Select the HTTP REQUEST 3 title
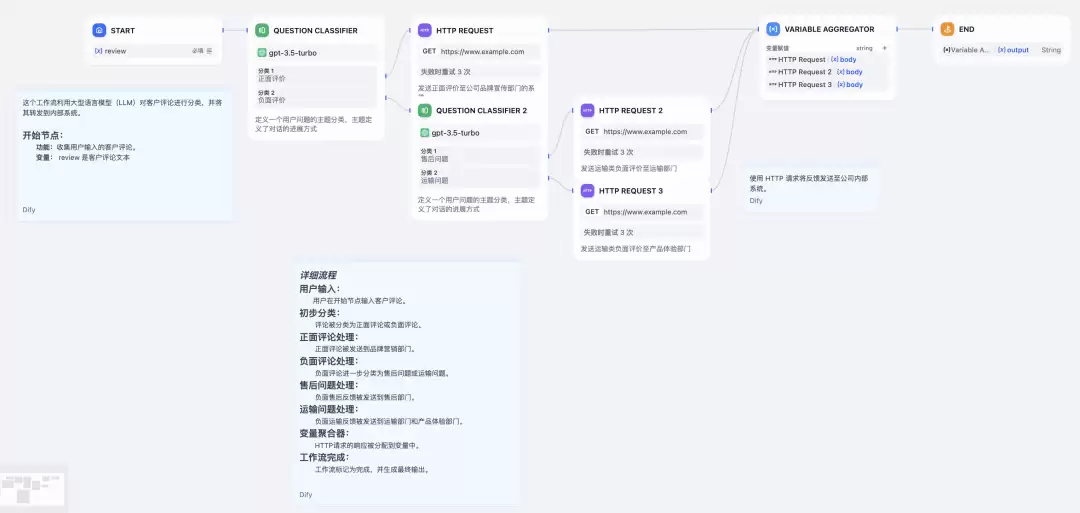Image resolution: width=1080 pixels, height=513 pixels. click(631, 191)
